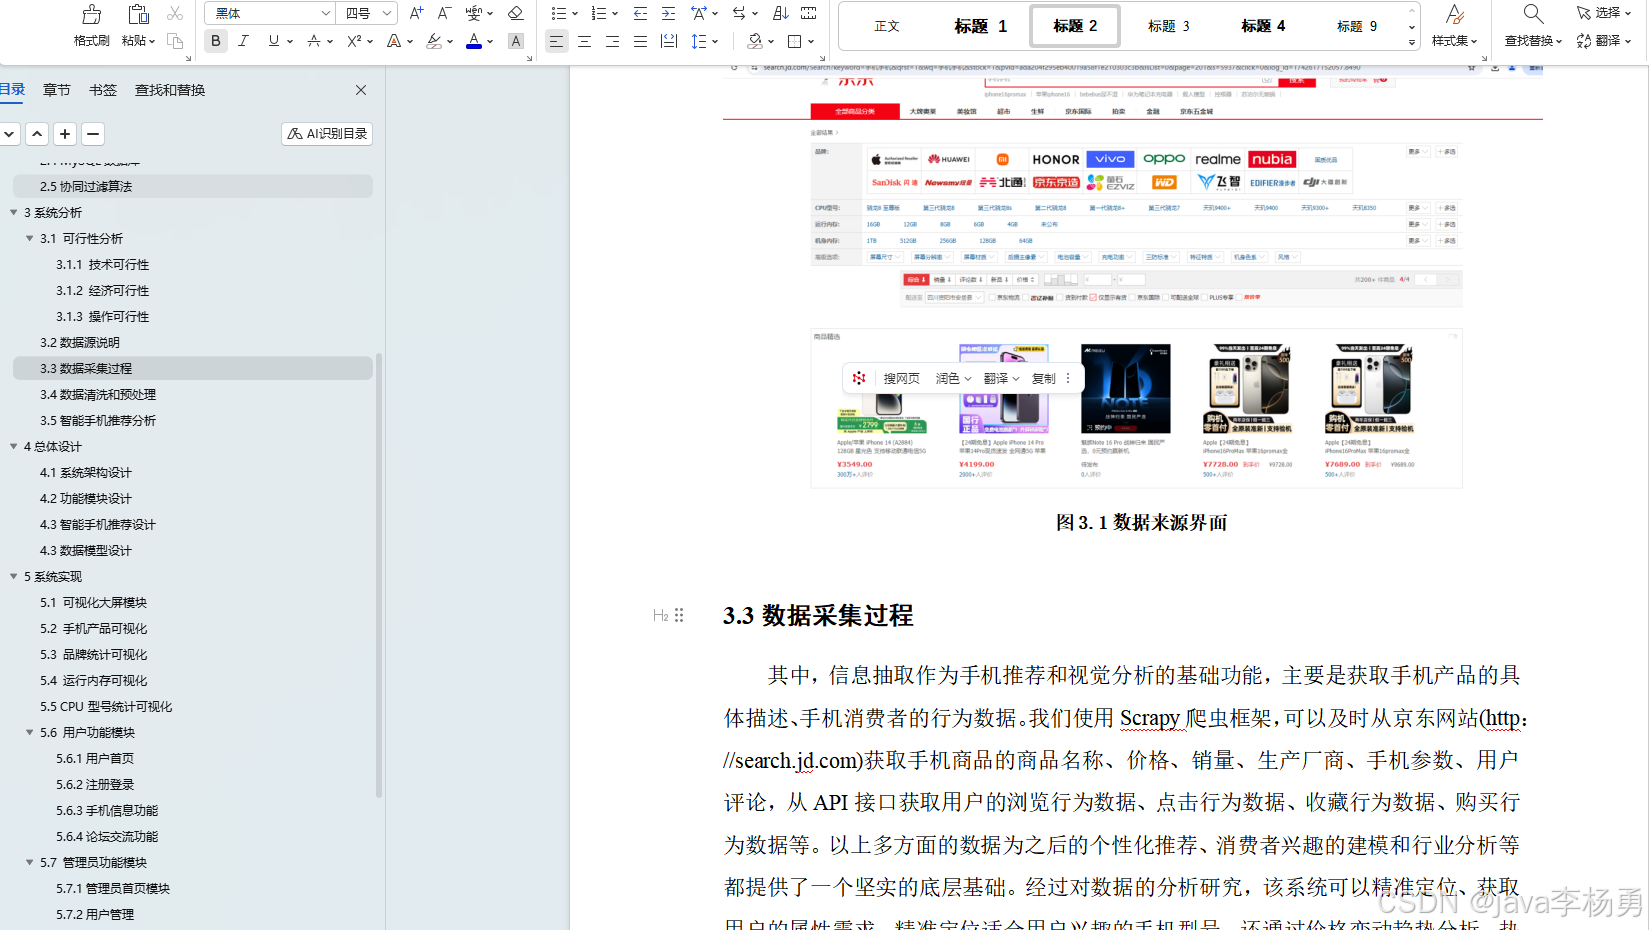The width and height of the screenshot is (1649, 930).
Task: Switch to the 书签 tab
Action: click(103, 90)
